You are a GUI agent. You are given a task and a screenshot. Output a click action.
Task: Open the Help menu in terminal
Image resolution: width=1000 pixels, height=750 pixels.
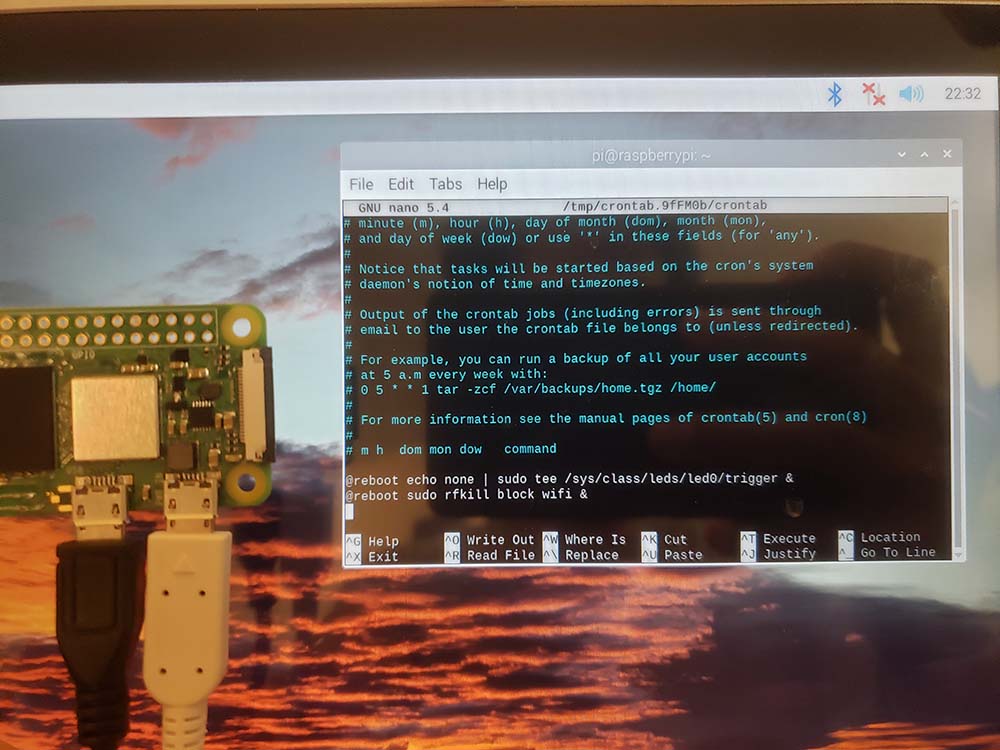click(x=492, y=184)
